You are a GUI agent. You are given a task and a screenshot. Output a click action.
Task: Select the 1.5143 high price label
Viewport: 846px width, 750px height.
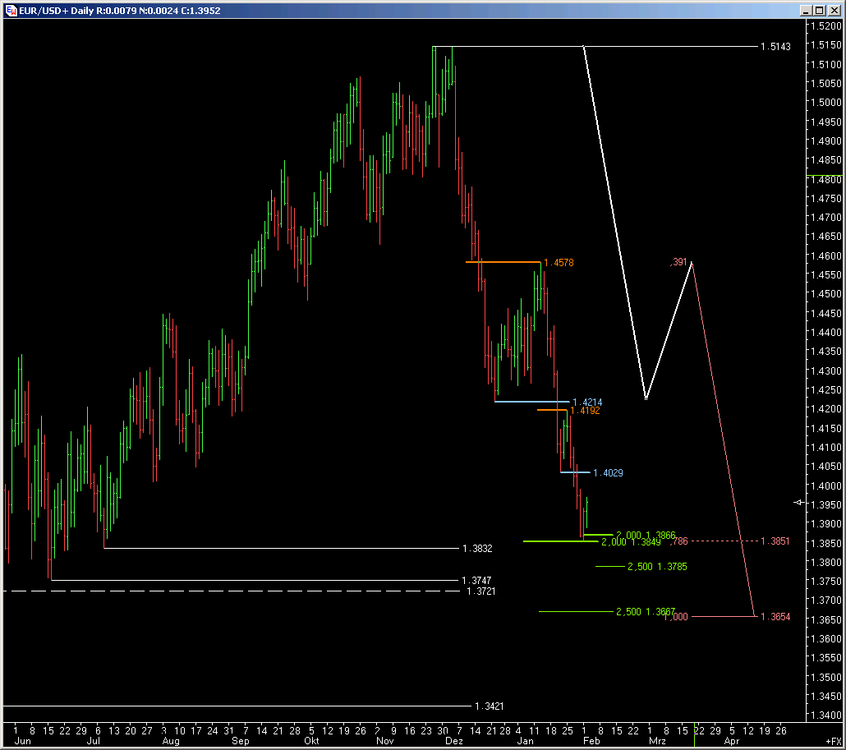775,46
